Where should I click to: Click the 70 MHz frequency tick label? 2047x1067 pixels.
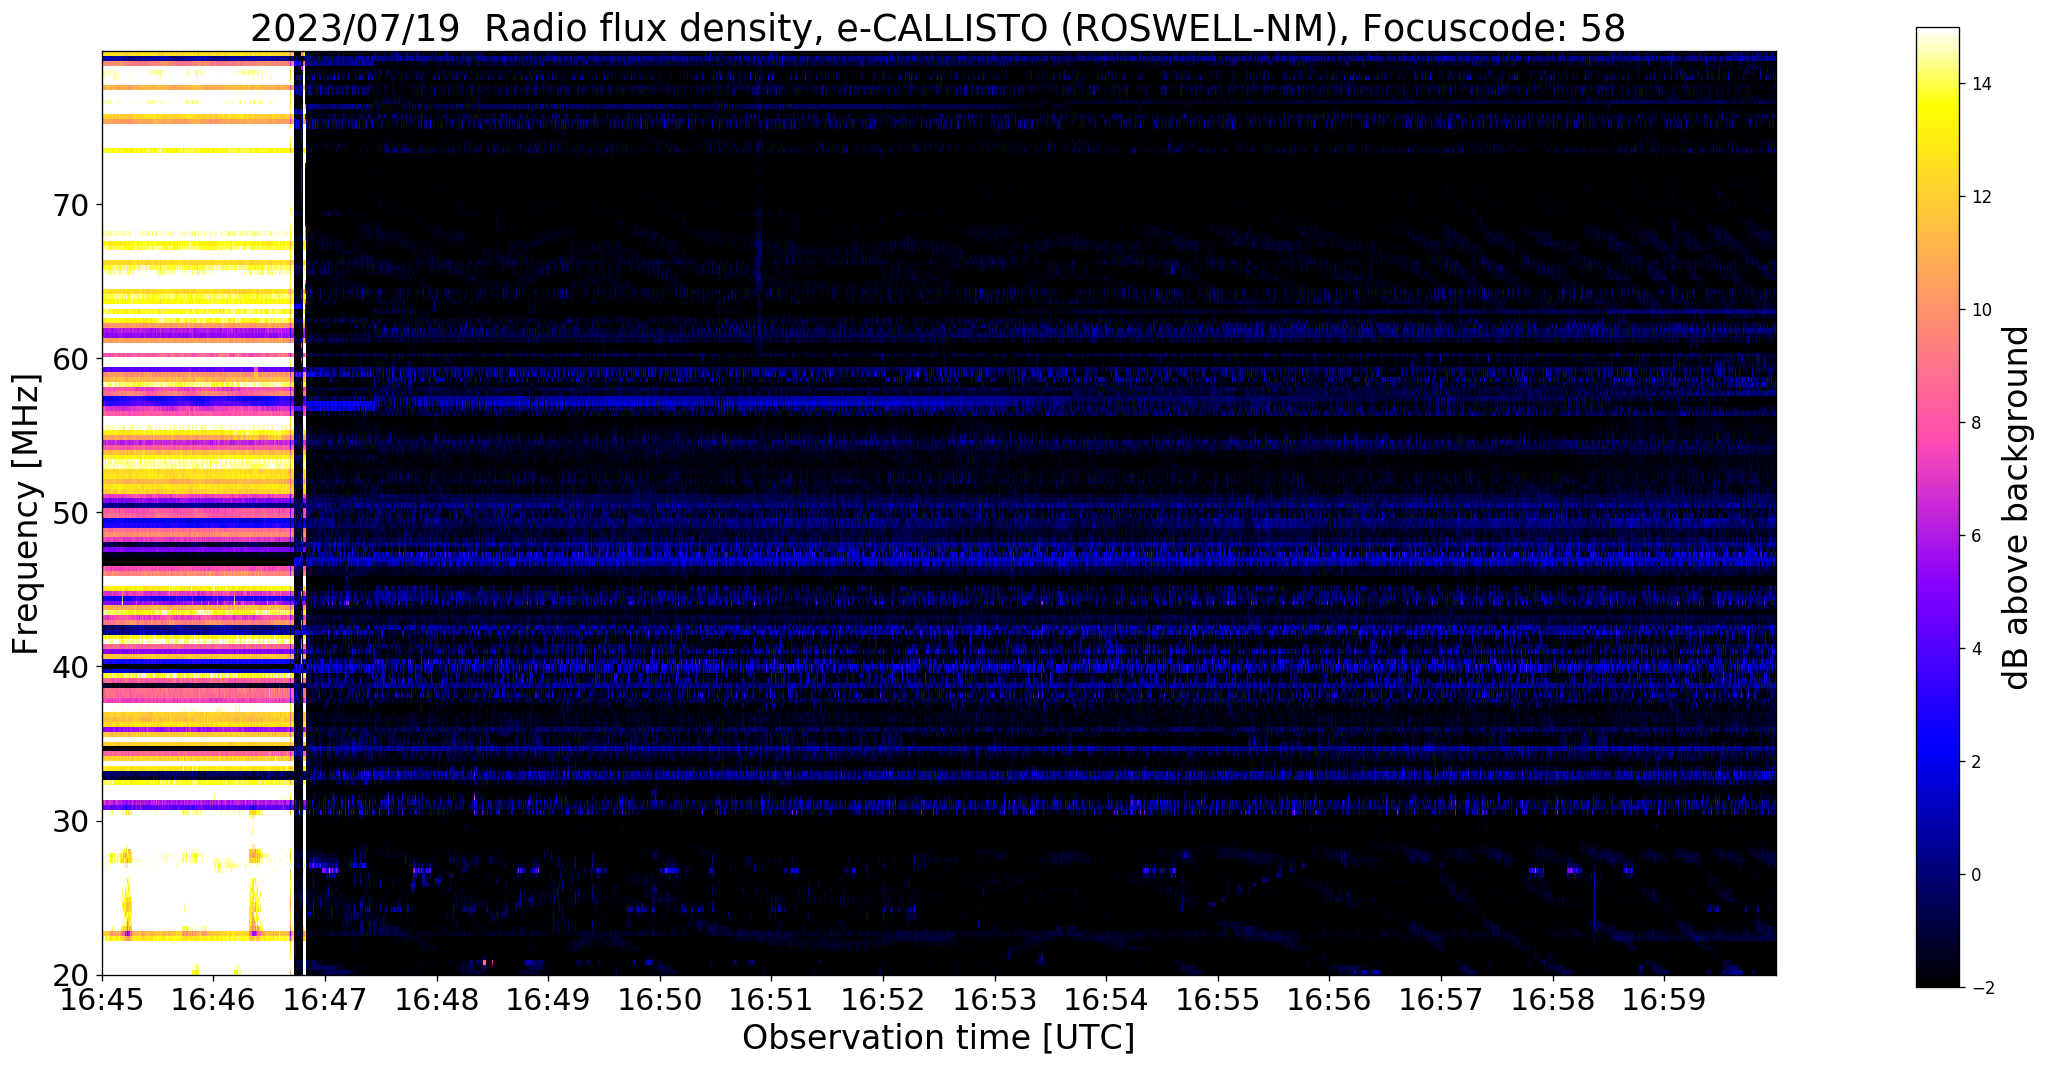[70, 205]
